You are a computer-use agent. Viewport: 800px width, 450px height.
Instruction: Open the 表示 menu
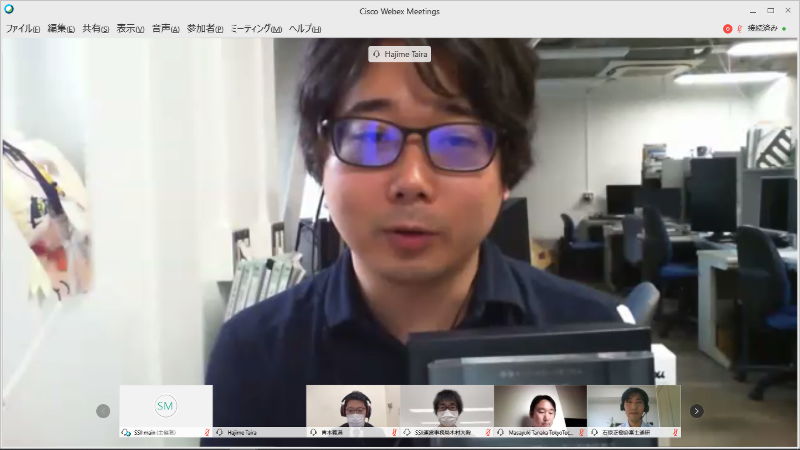pyautogui.click(x=130, y=29)
